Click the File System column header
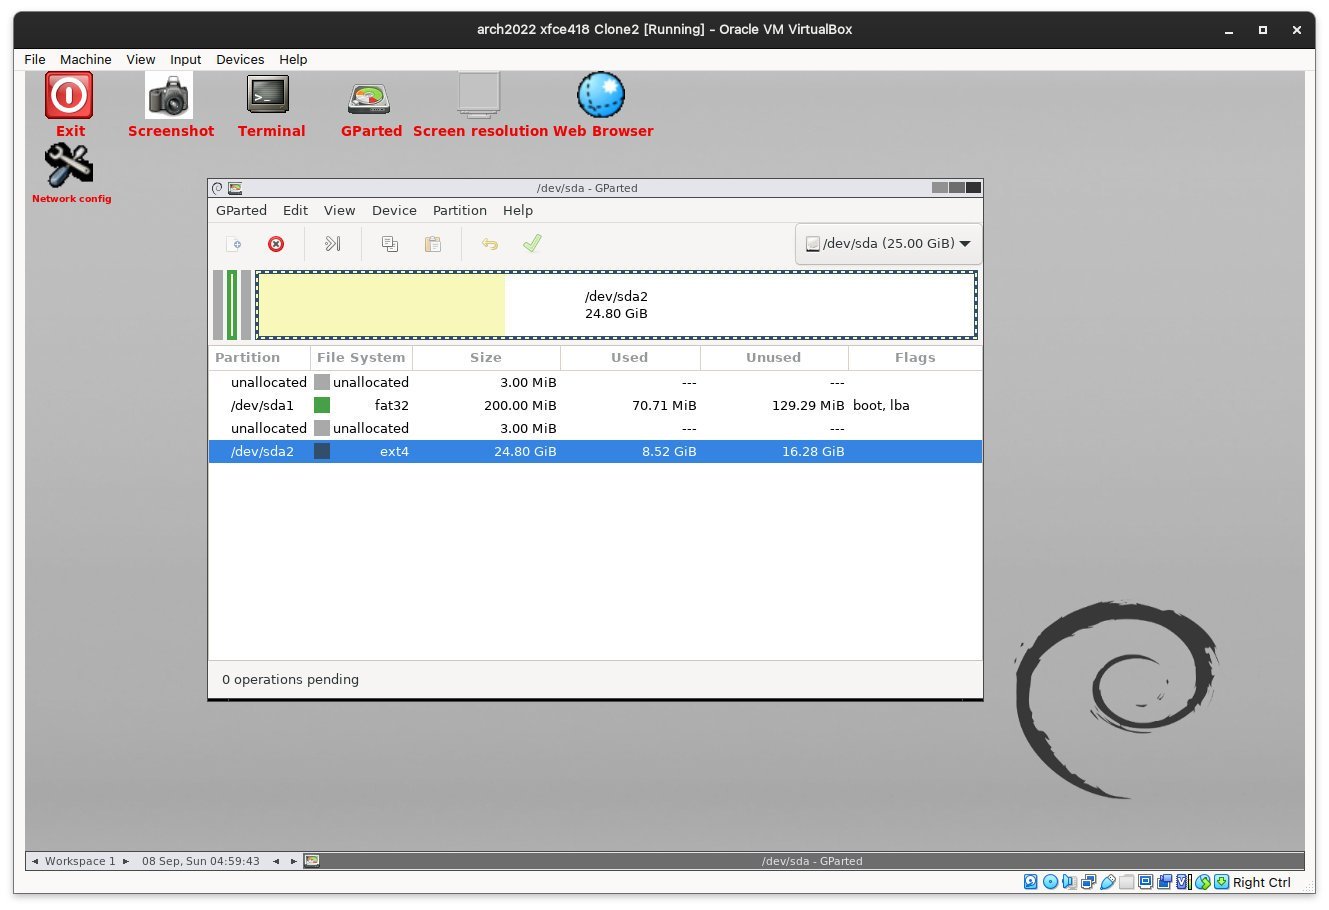The image size is (1329, 910). tap(361, 357)
